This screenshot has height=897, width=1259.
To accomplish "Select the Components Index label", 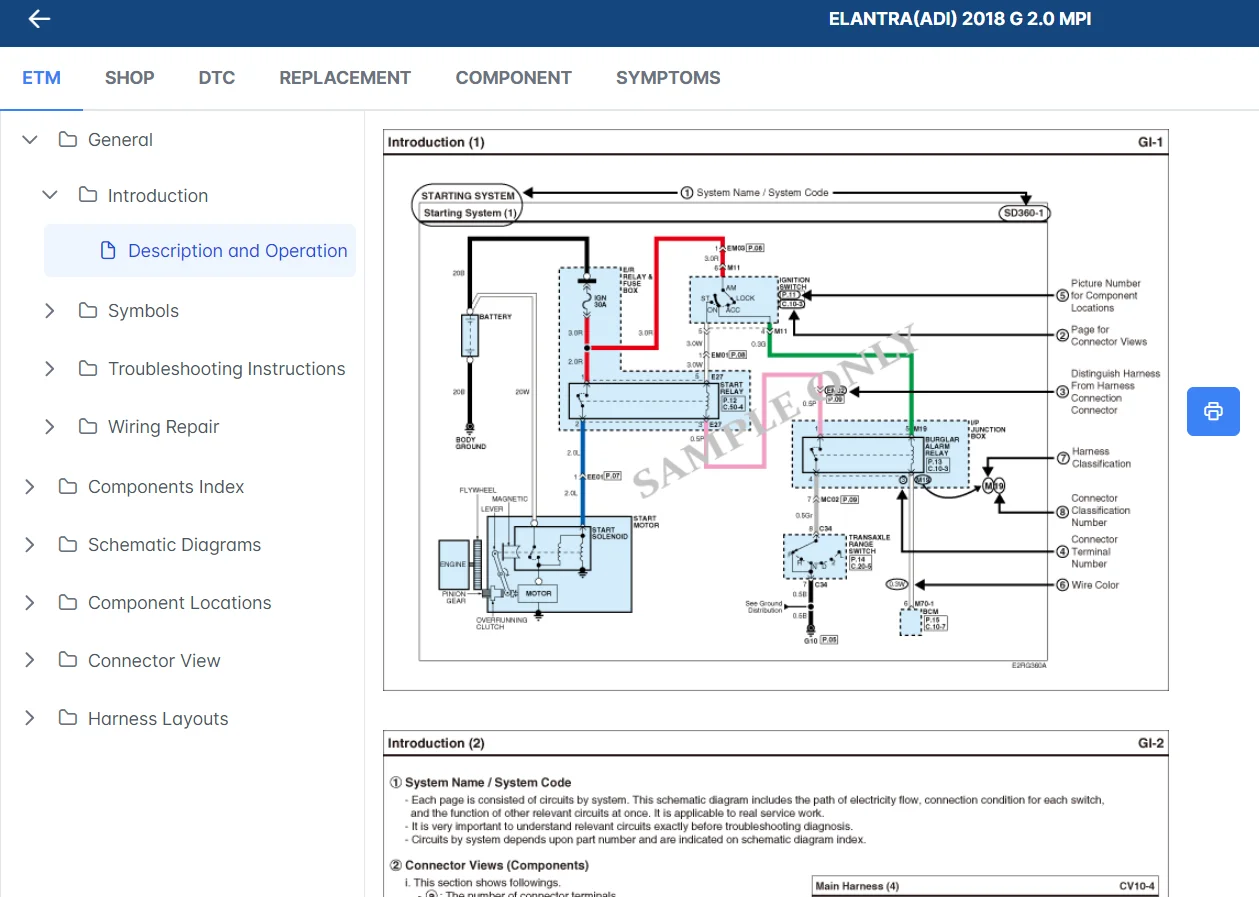I will tap(166, 487).
